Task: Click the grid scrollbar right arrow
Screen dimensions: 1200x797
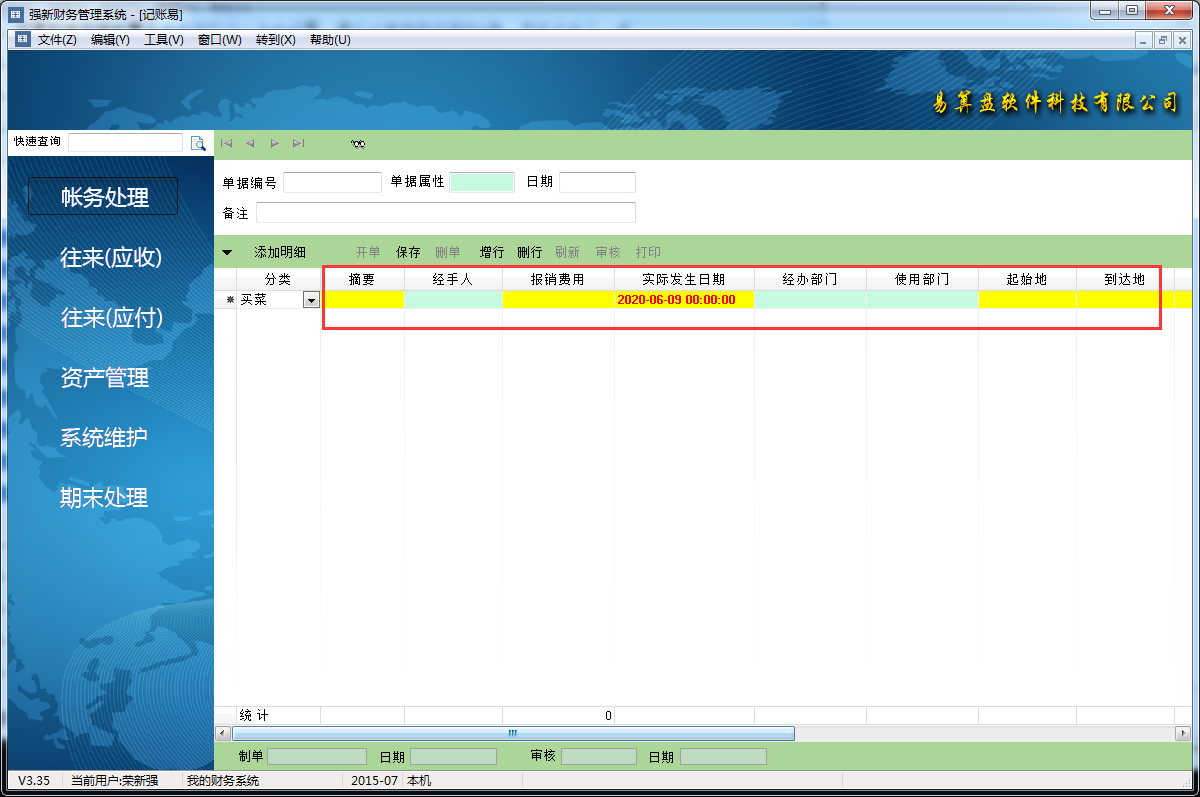Action: [1181, 733]
